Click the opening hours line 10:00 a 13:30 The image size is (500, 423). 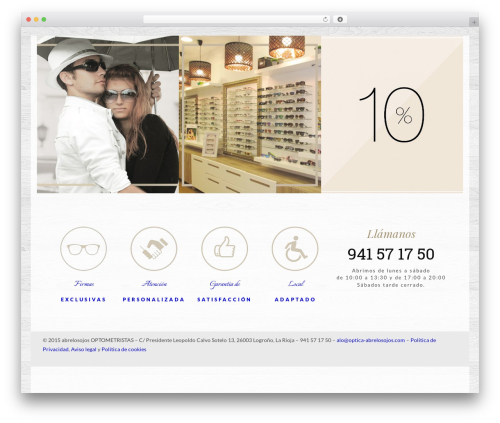coord(391,278)
